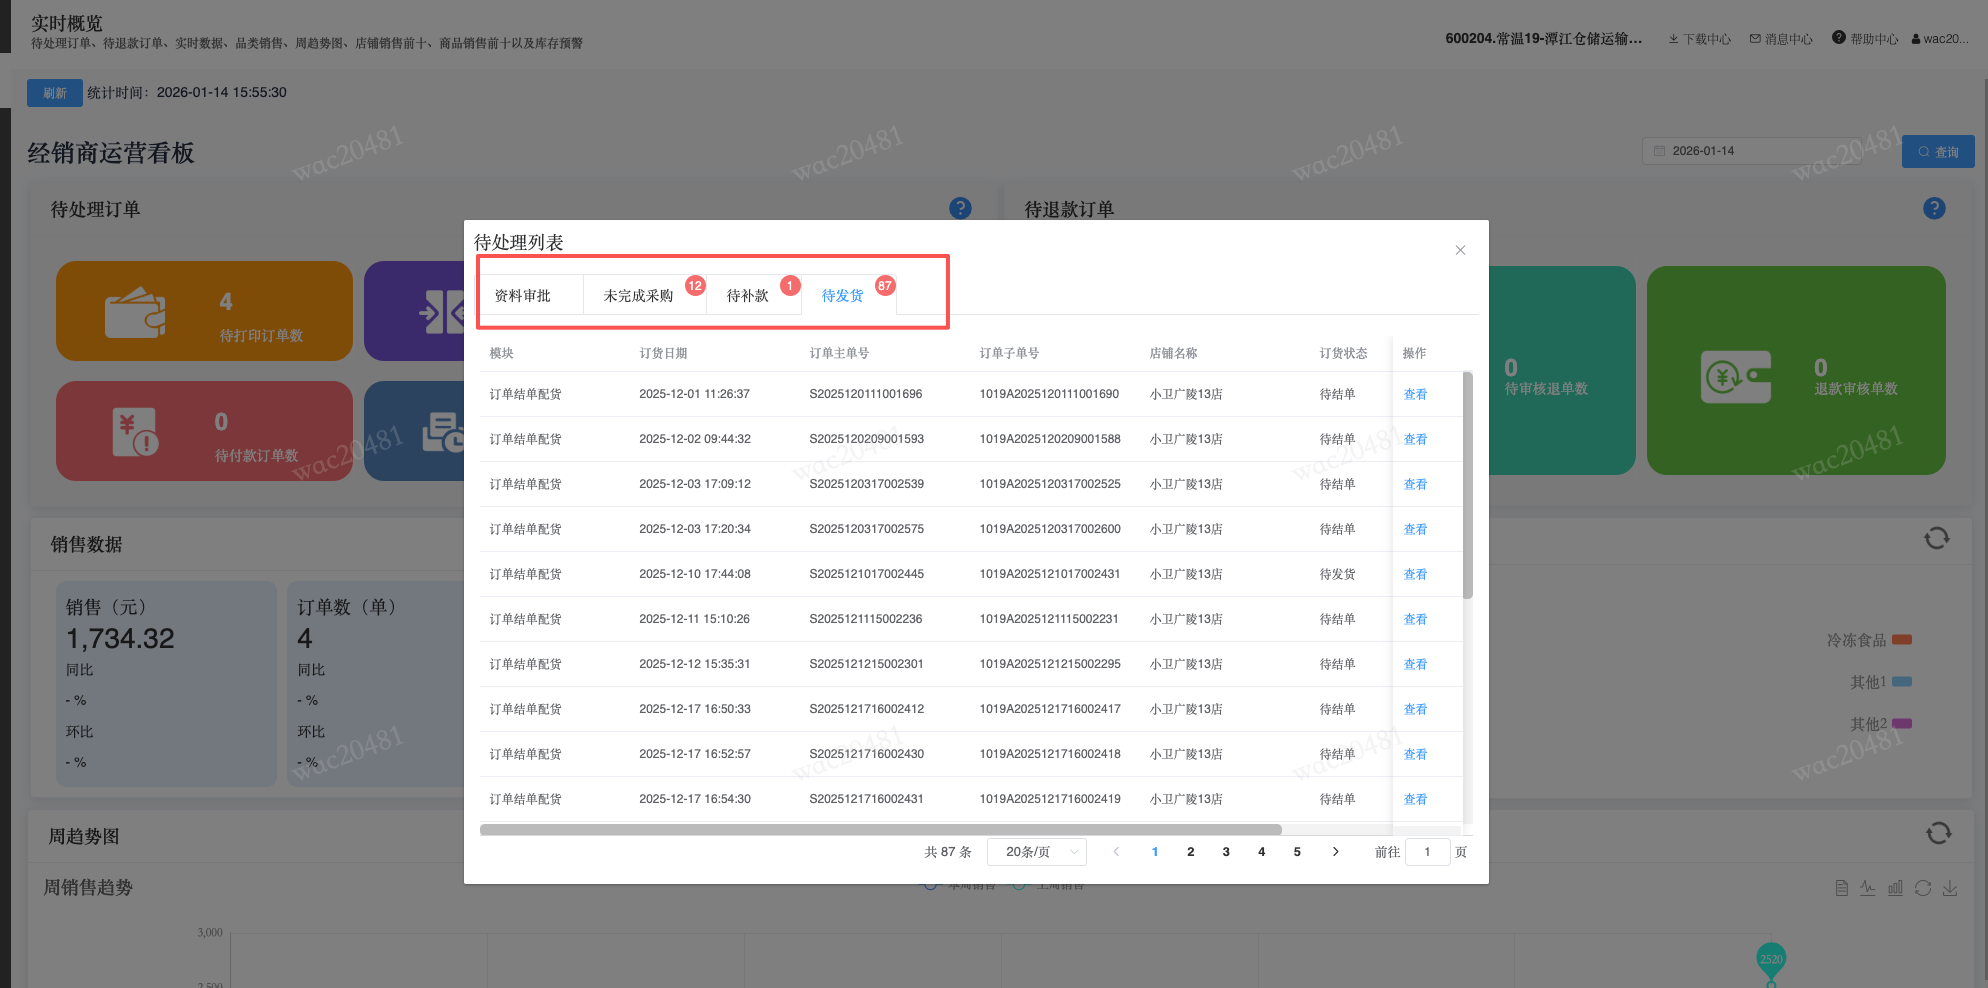Switch chart to bar view icon
This screenshot has height=988, width=1988.
pos(1895,888)
